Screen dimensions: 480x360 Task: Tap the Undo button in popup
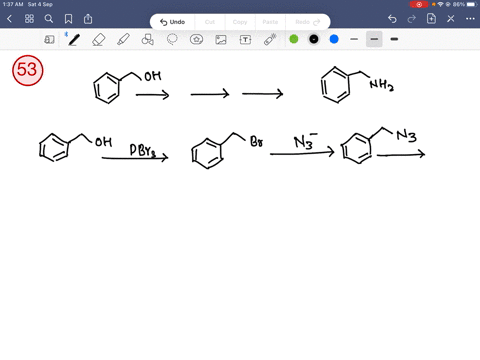tap(172, 22)
